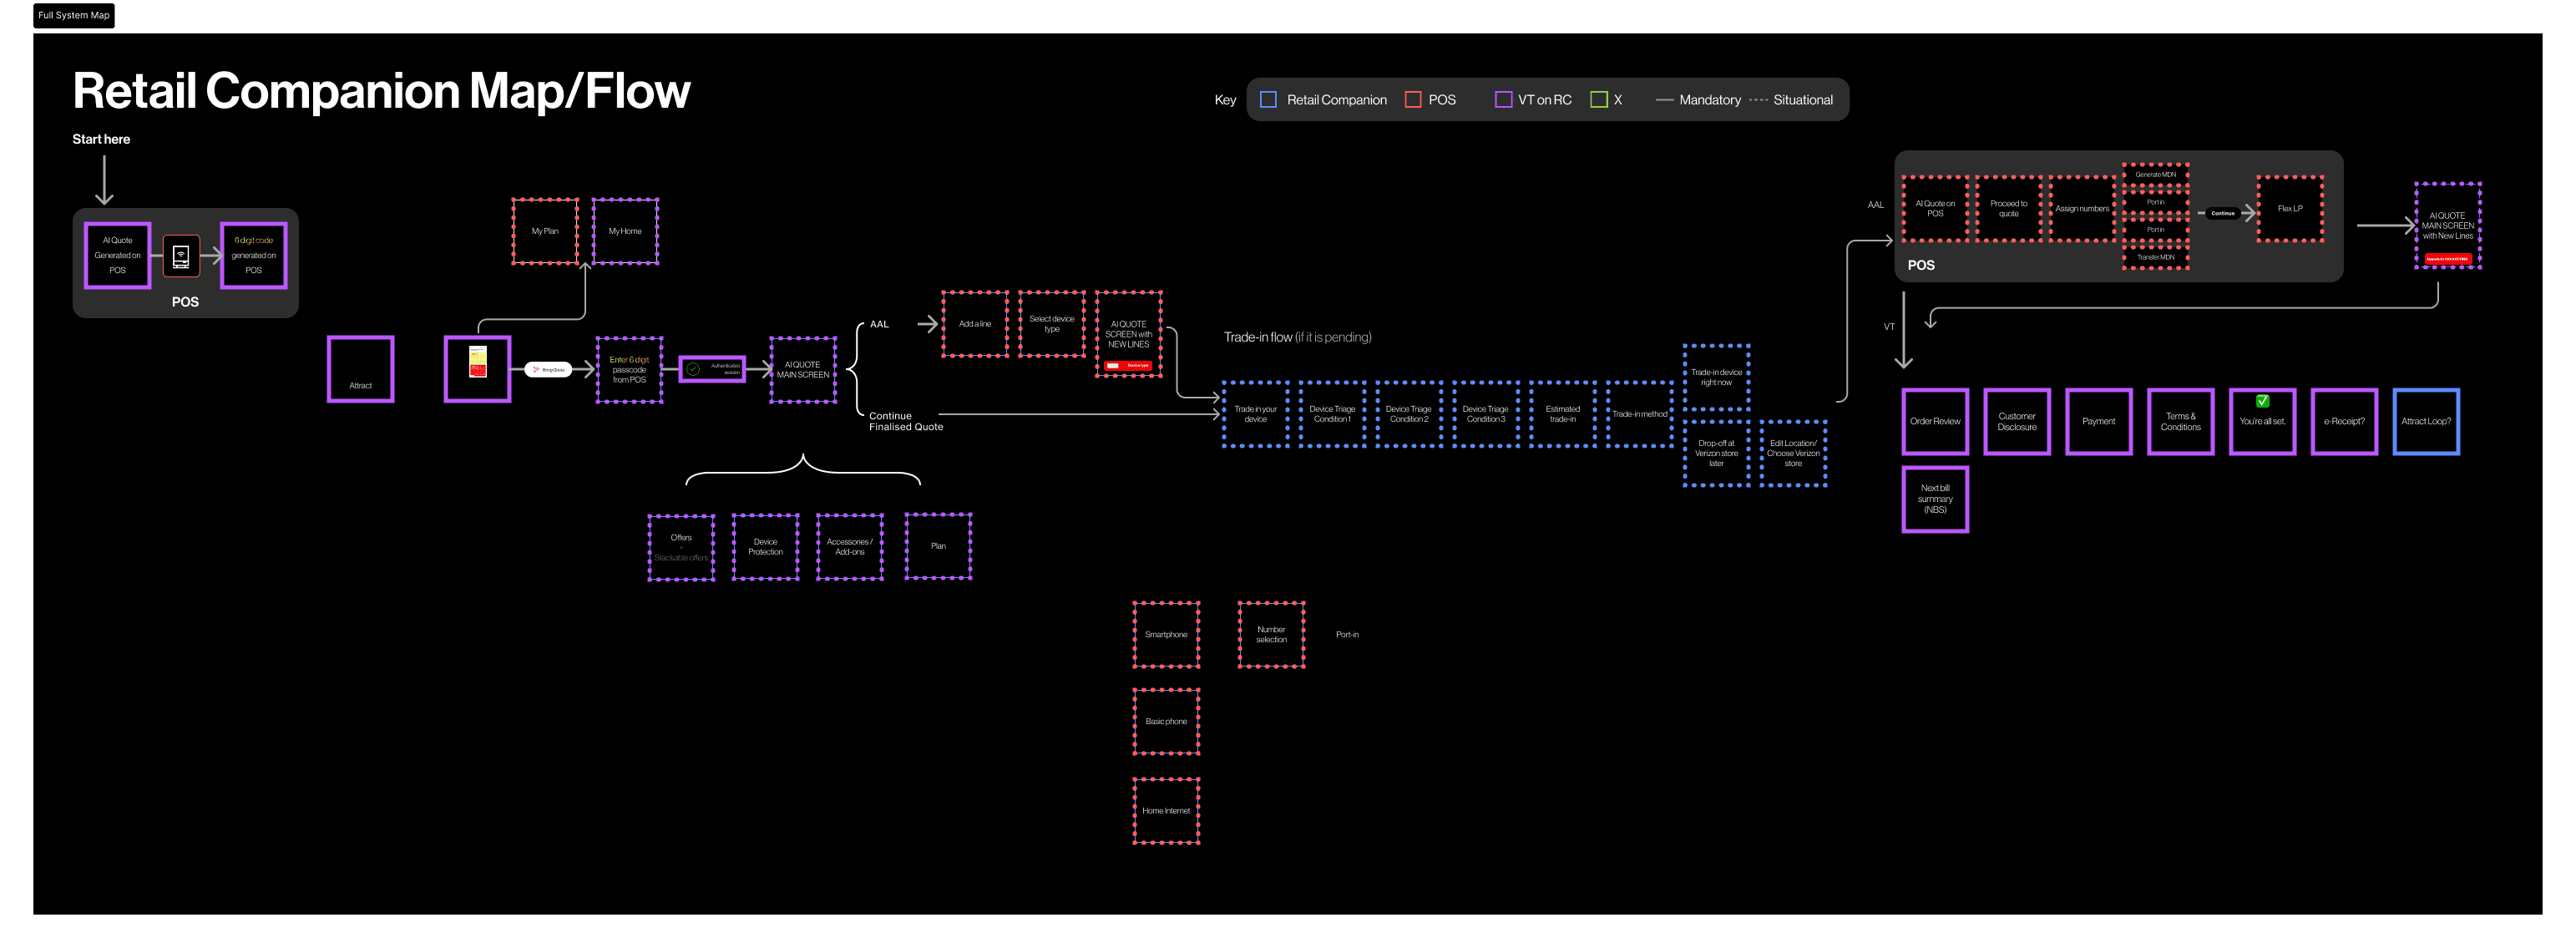Select the Device Triage Condition 3 node

point(1486,414)
